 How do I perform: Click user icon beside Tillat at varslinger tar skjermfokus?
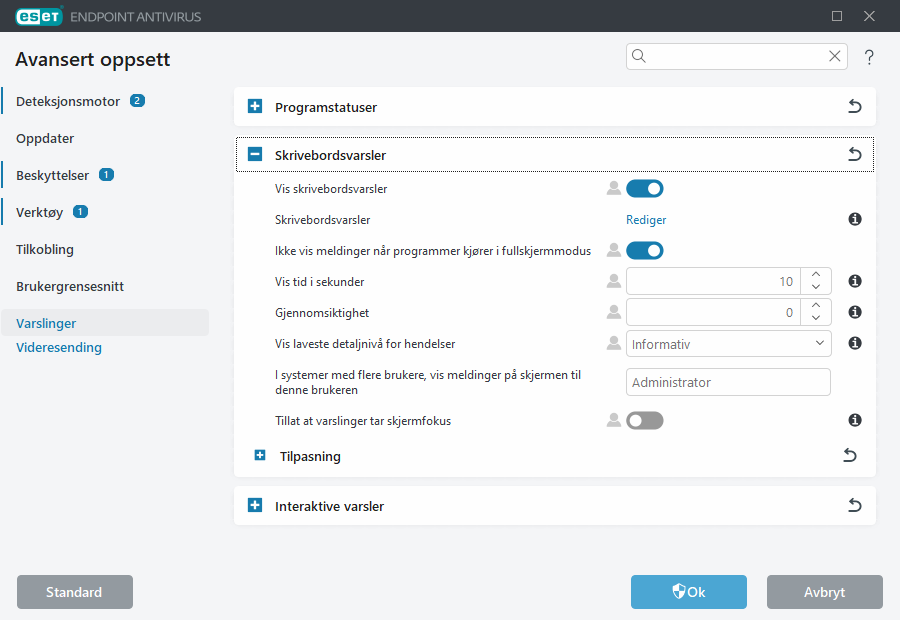point(614,420)
